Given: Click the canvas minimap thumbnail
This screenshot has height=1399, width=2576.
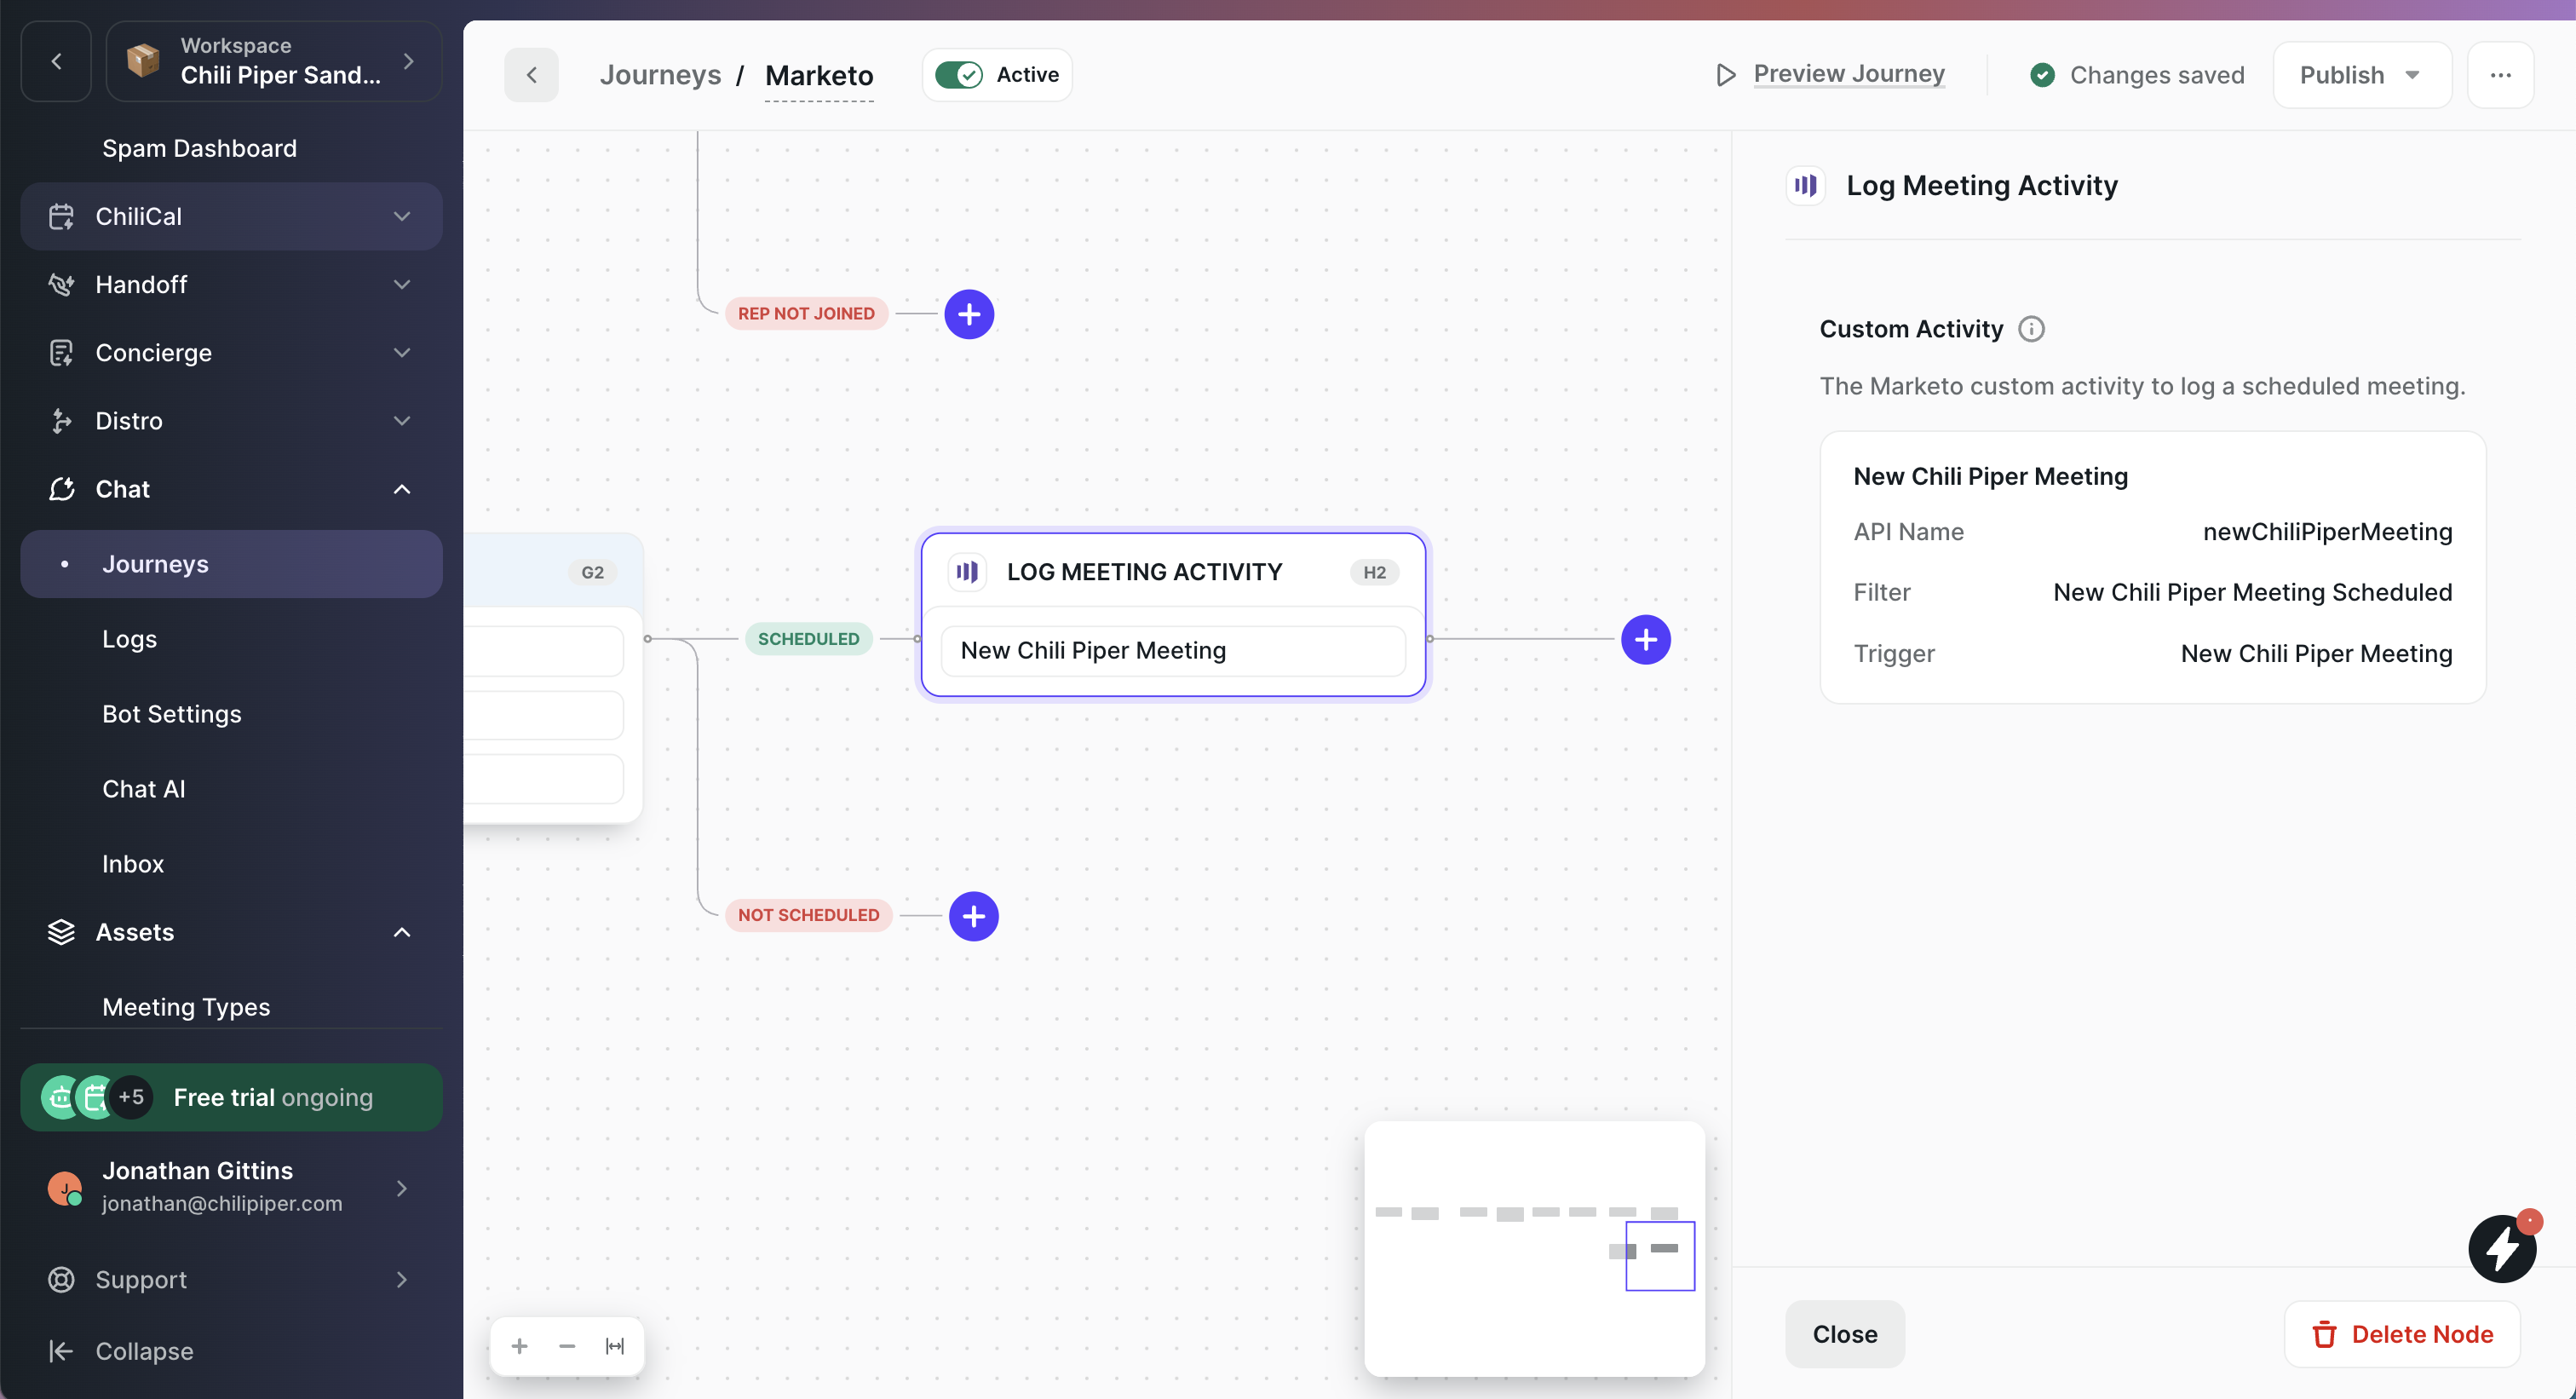Looking at the screenshot, I should pos(1533,1248).
